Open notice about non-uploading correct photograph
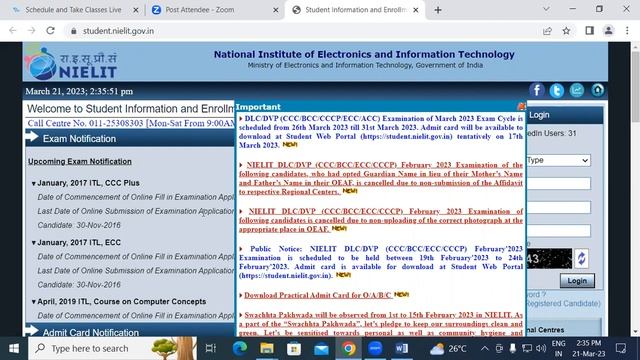The image size is (640, 360). pos(381,220)
